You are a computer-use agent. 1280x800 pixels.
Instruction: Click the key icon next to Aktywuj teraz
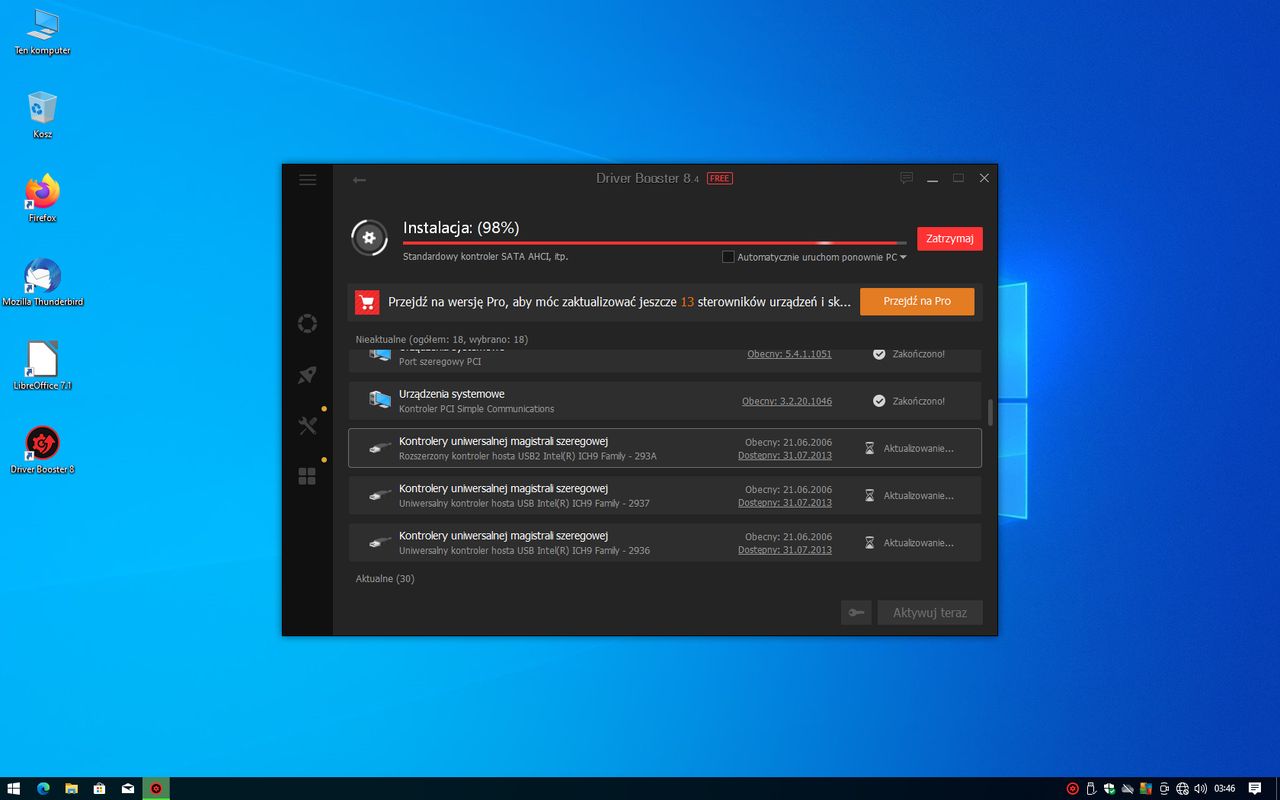(856, 613)
